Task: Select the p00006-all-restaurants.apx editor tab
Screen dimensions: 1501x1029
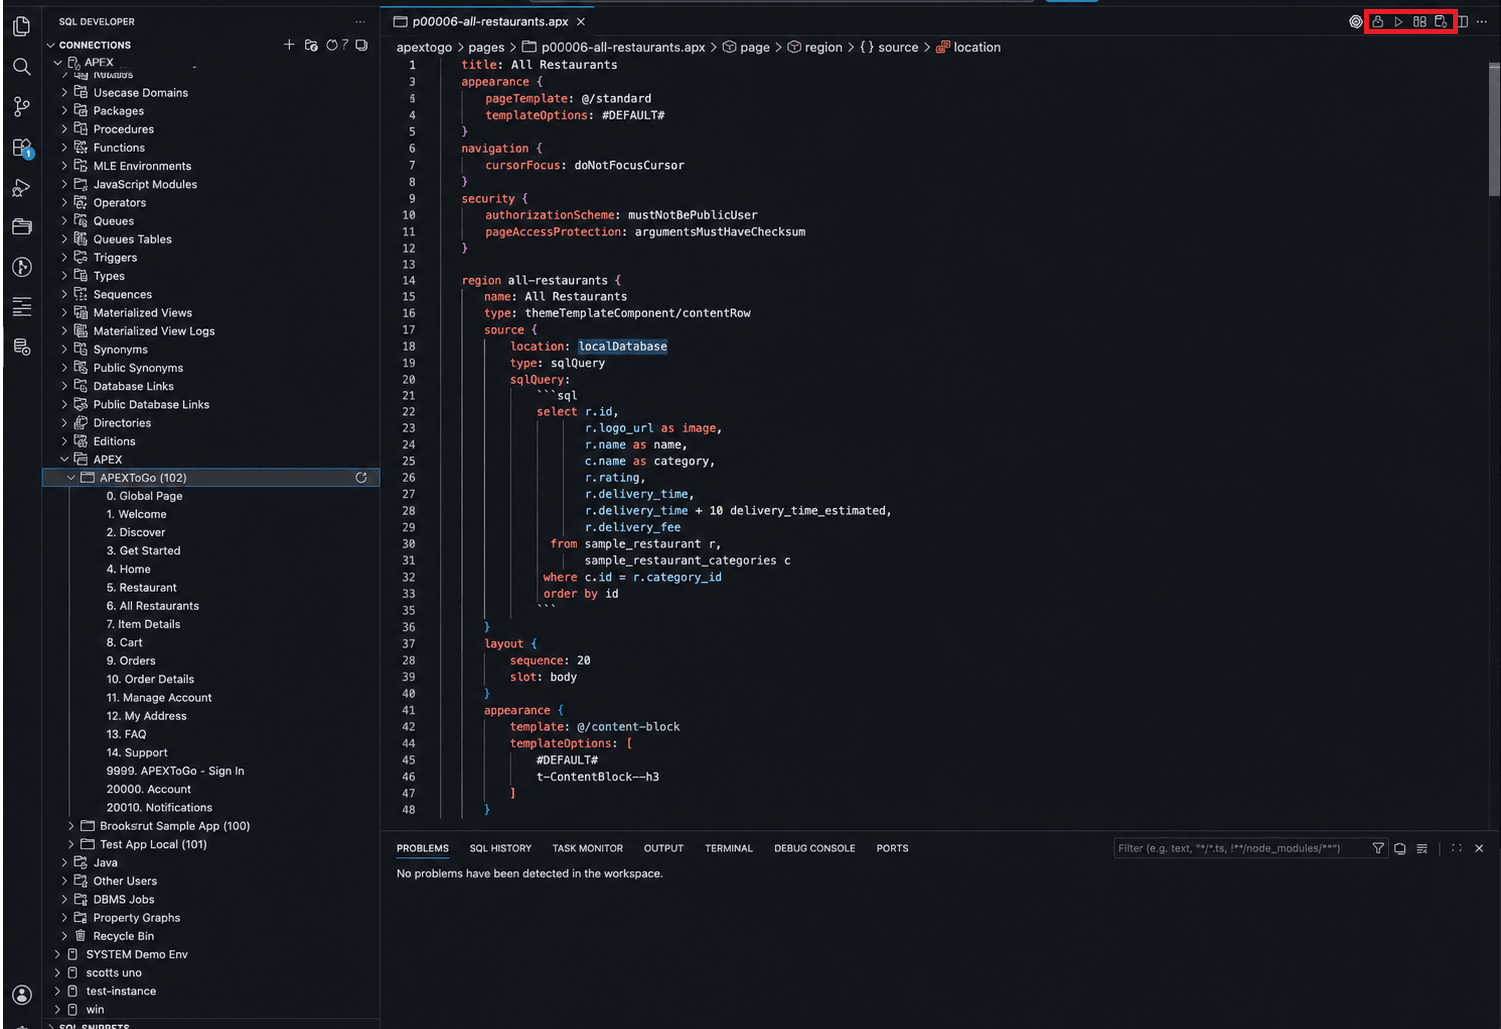Action: click(x=489, y=21)
